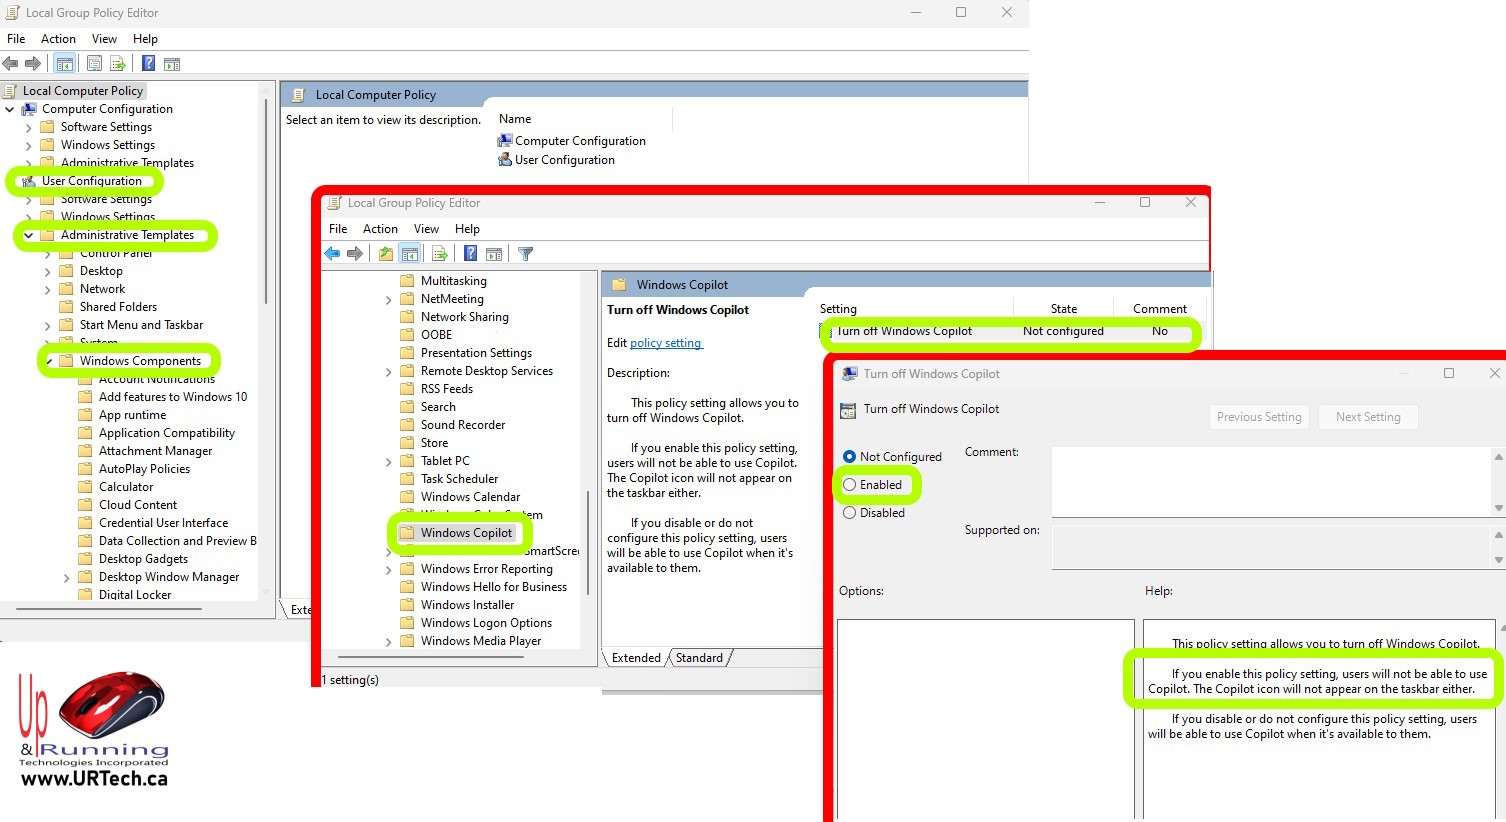Select the Disabled radio button

pyautogui.click(x=850, y=513)
